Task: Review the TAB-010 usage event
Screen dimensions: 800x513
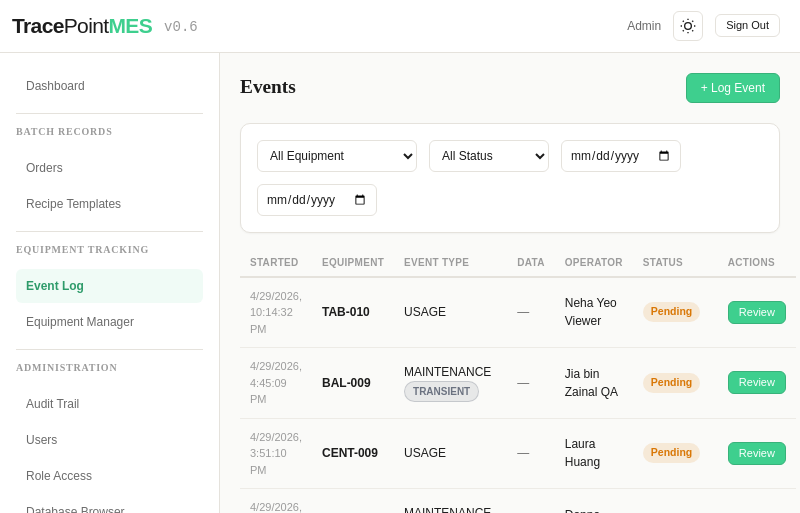Action: (757, 312)
